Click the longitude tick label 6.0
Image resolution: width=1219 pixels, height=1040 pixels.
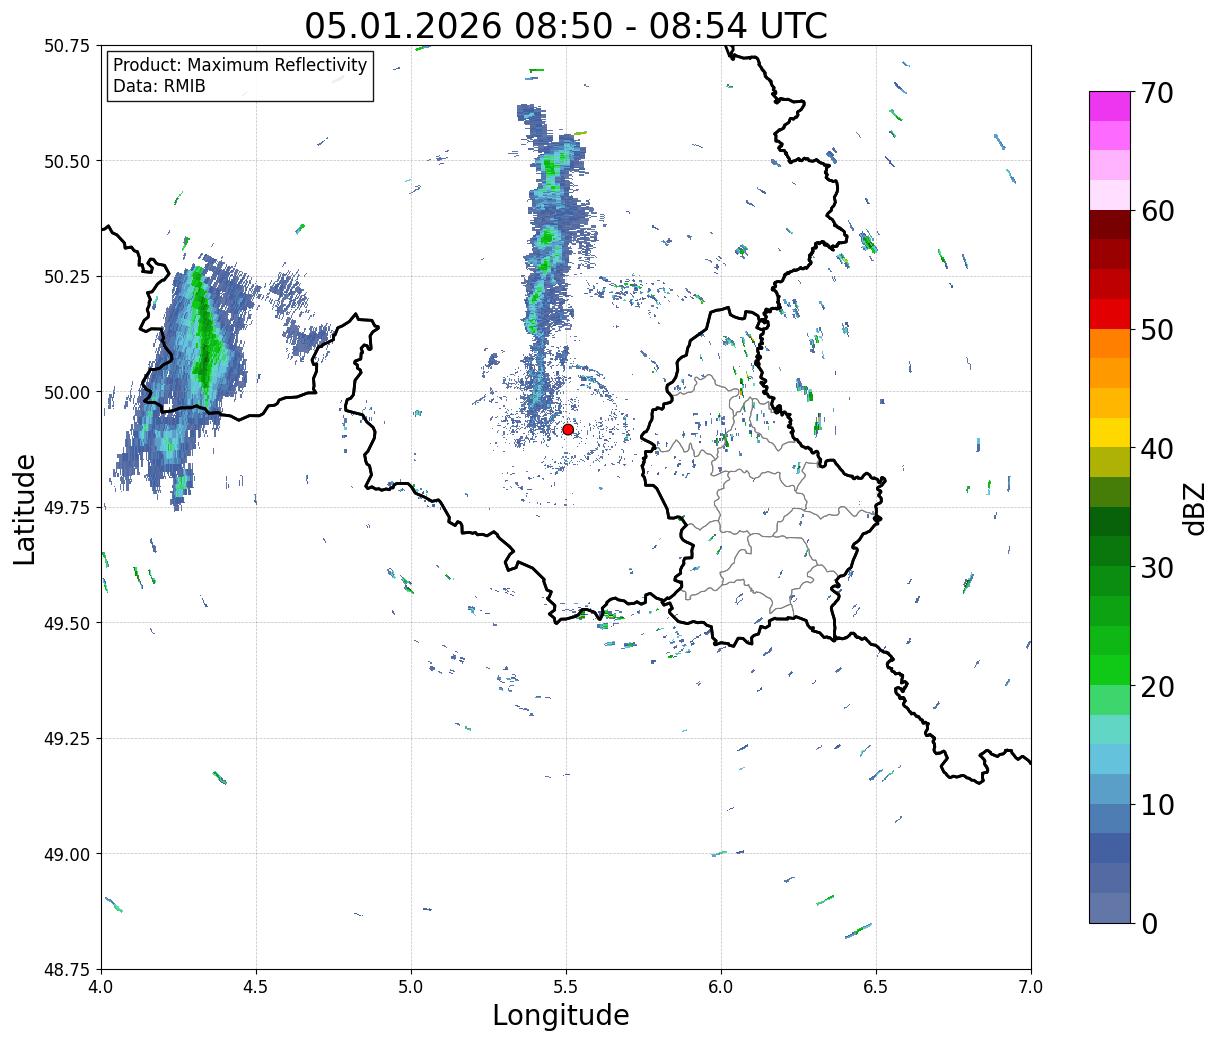(721, 987)
